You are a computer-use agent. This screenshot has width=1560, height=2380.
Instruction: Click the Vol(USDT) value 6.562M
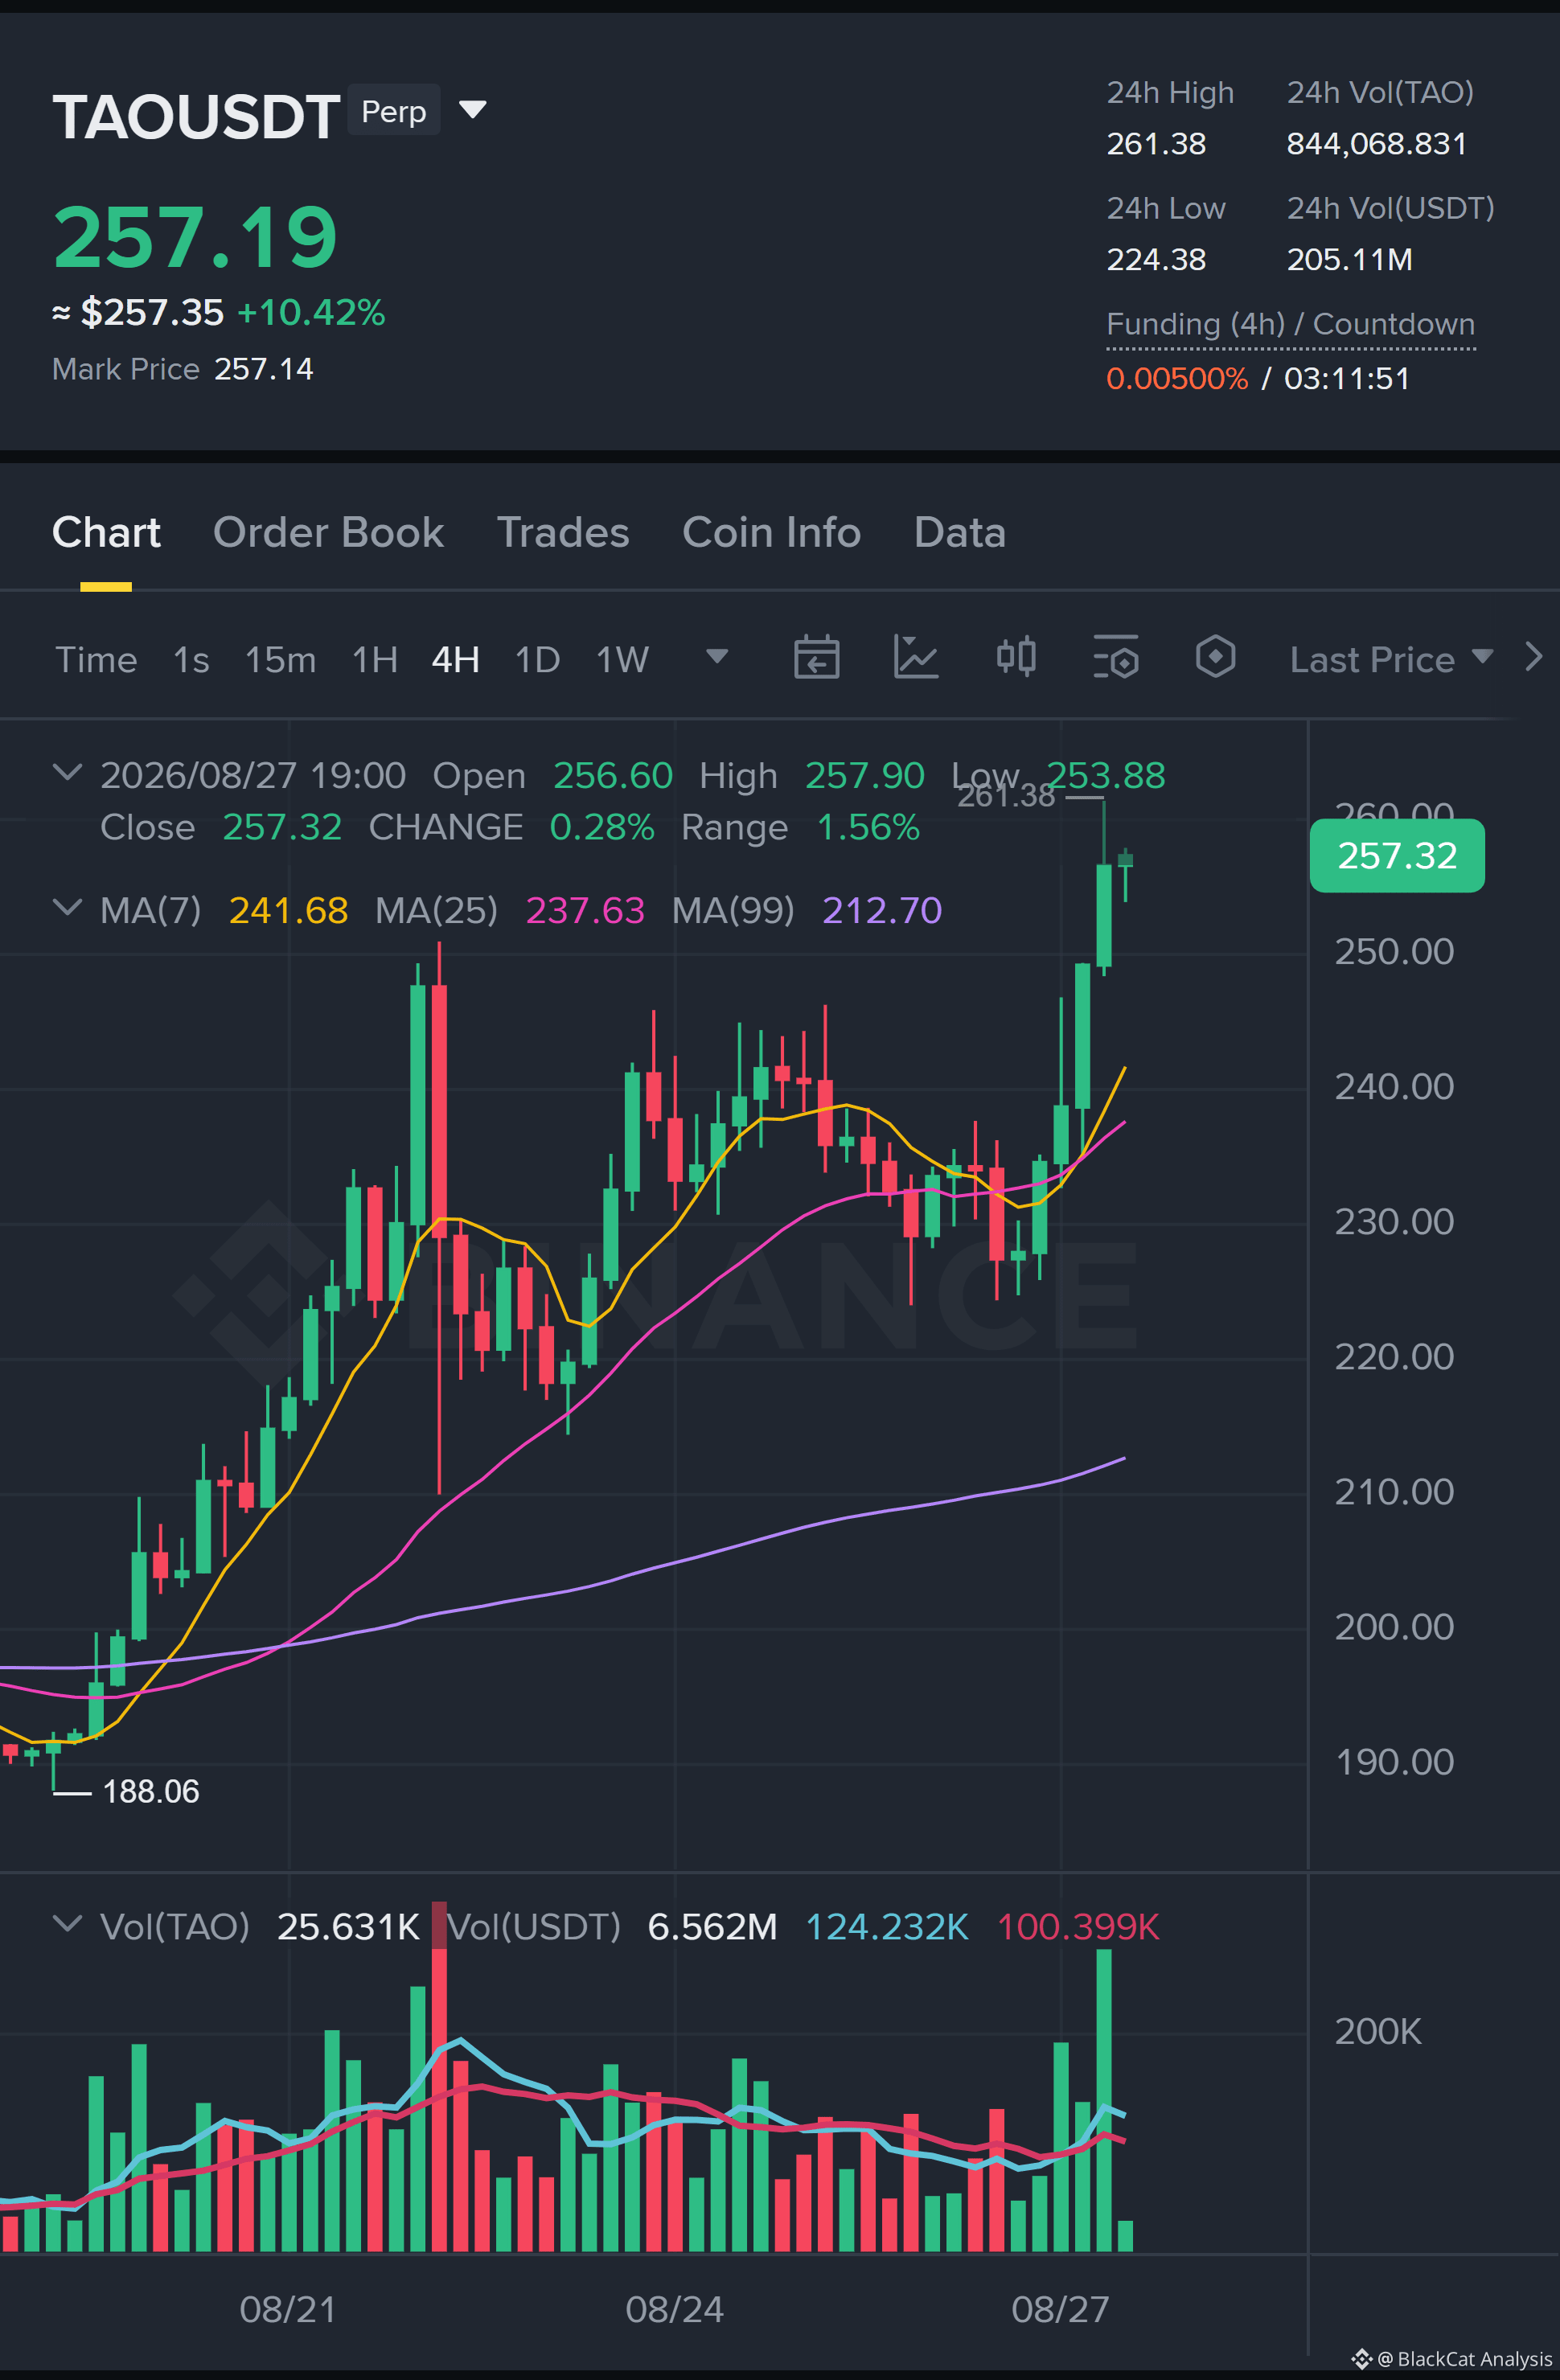tap(712, 1927)
